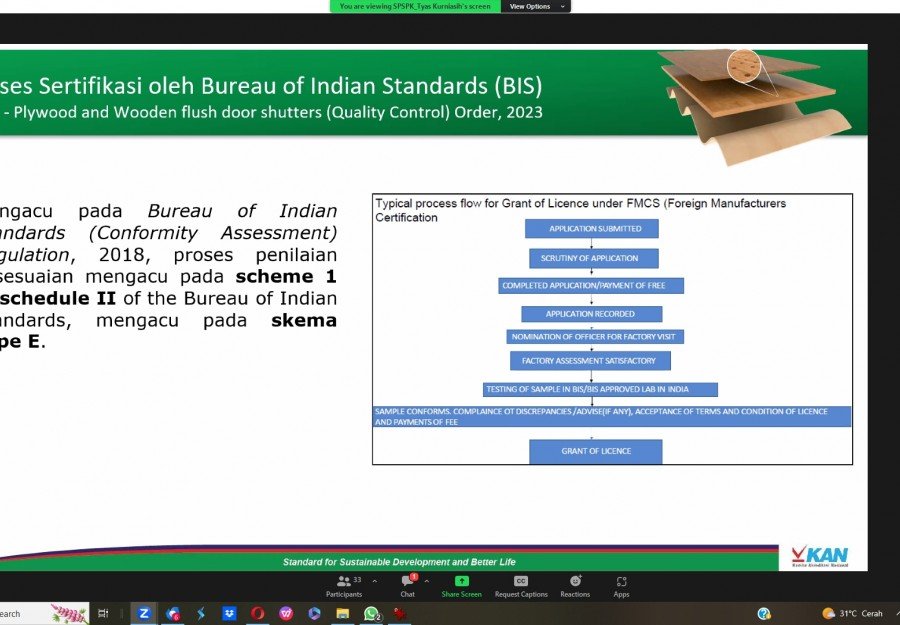Click the NOMINATION OF OFFICER FOR FACTORY VISIT box

595,337
